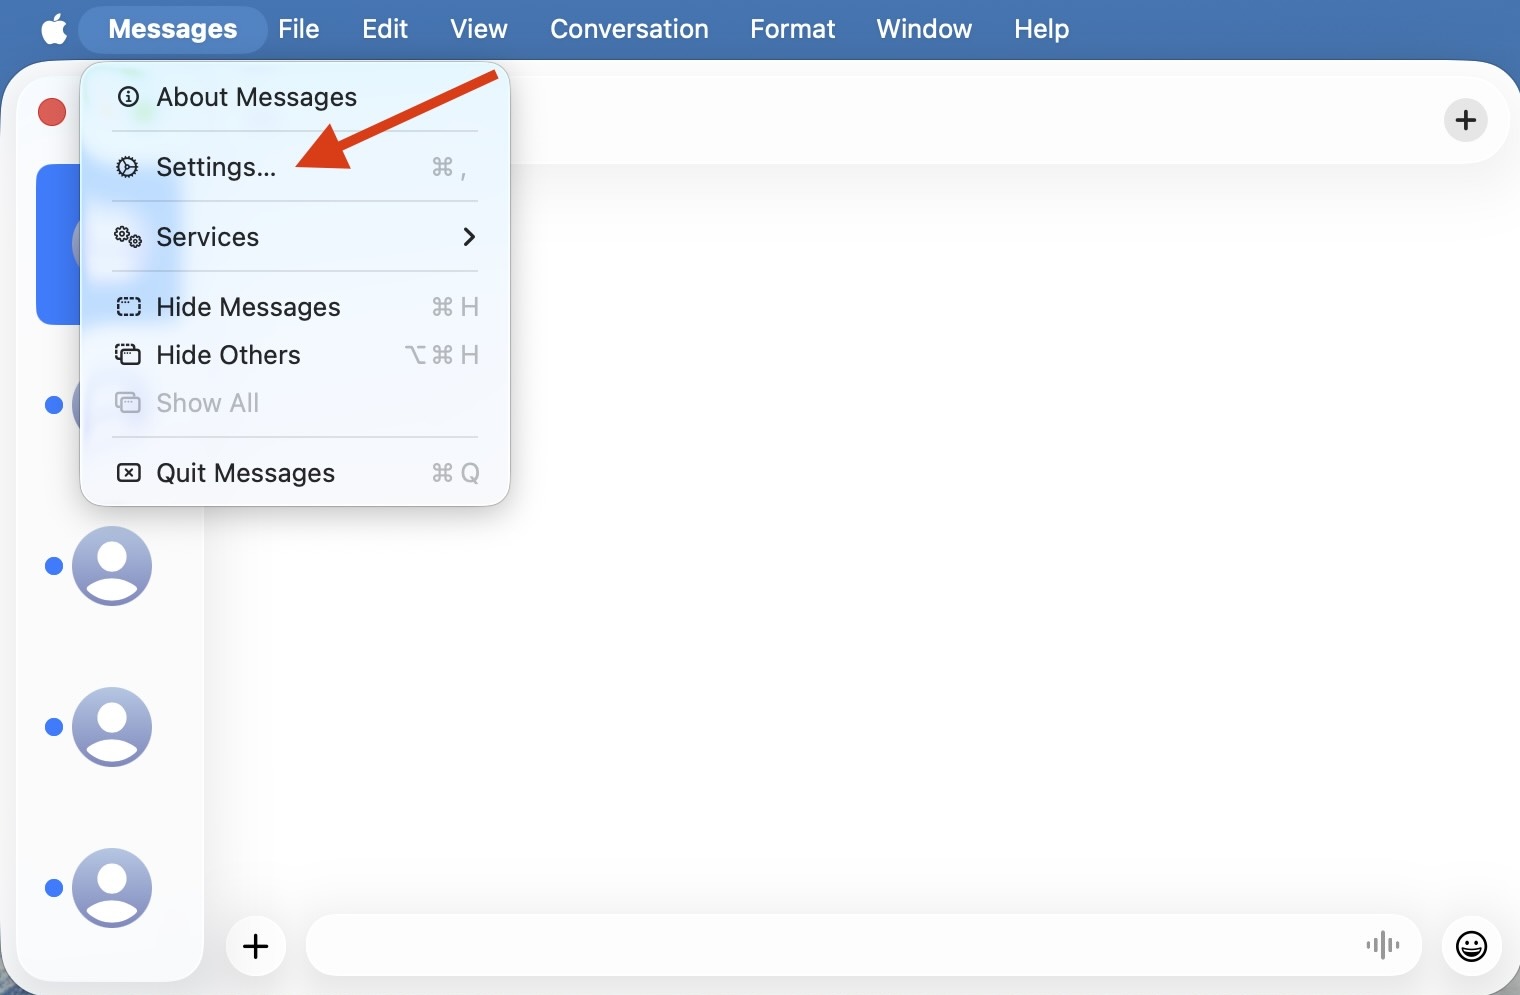Screen dimensions: 1520x995
Task: Click the message text input field
Action: pos(864,946)
